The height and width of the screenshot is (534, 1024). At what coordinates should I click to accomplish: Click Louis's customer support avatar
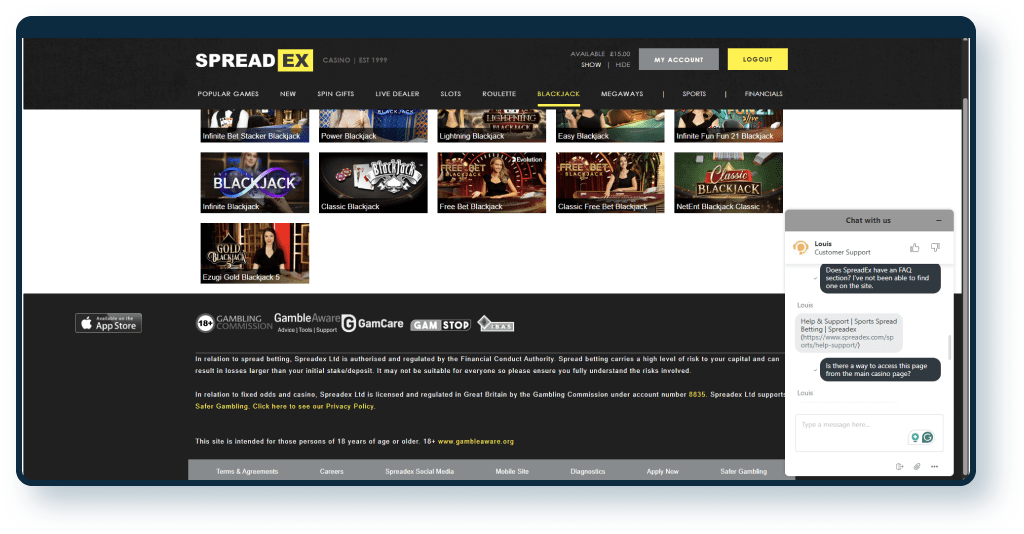click(x=800, y=247)
